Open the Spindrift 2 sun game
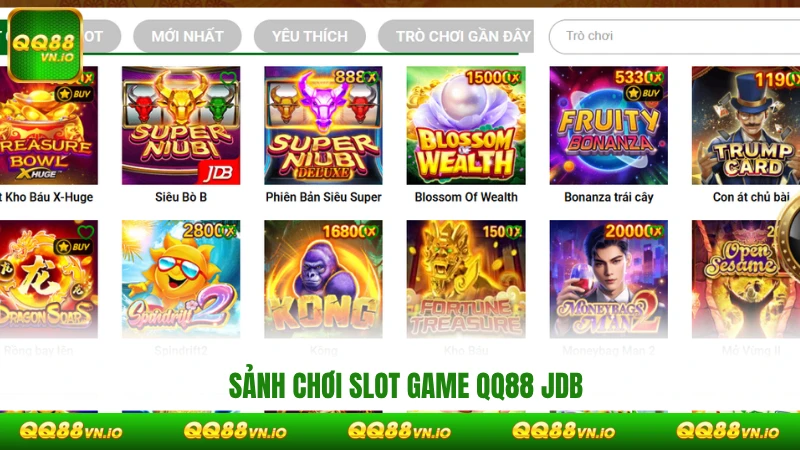Image resolution: width=800 pixels, height=450 pixels. (181, 279)
